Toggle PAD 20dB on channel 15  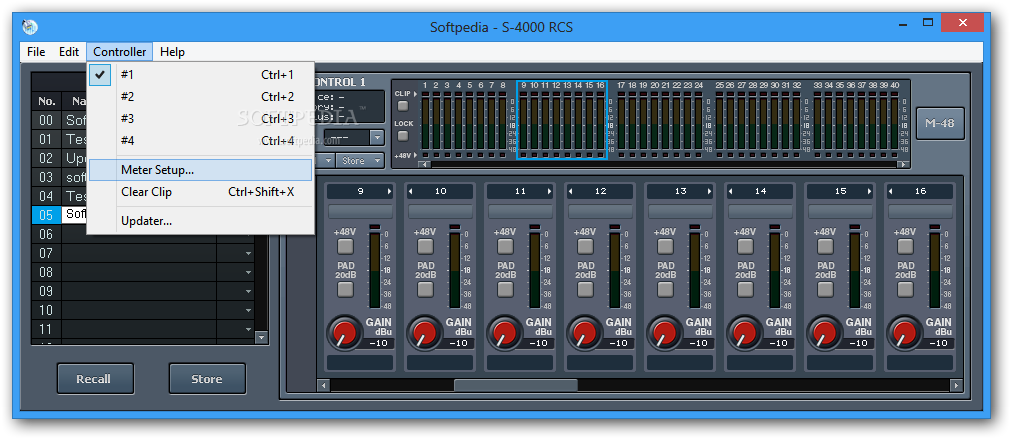pos(825,289)
